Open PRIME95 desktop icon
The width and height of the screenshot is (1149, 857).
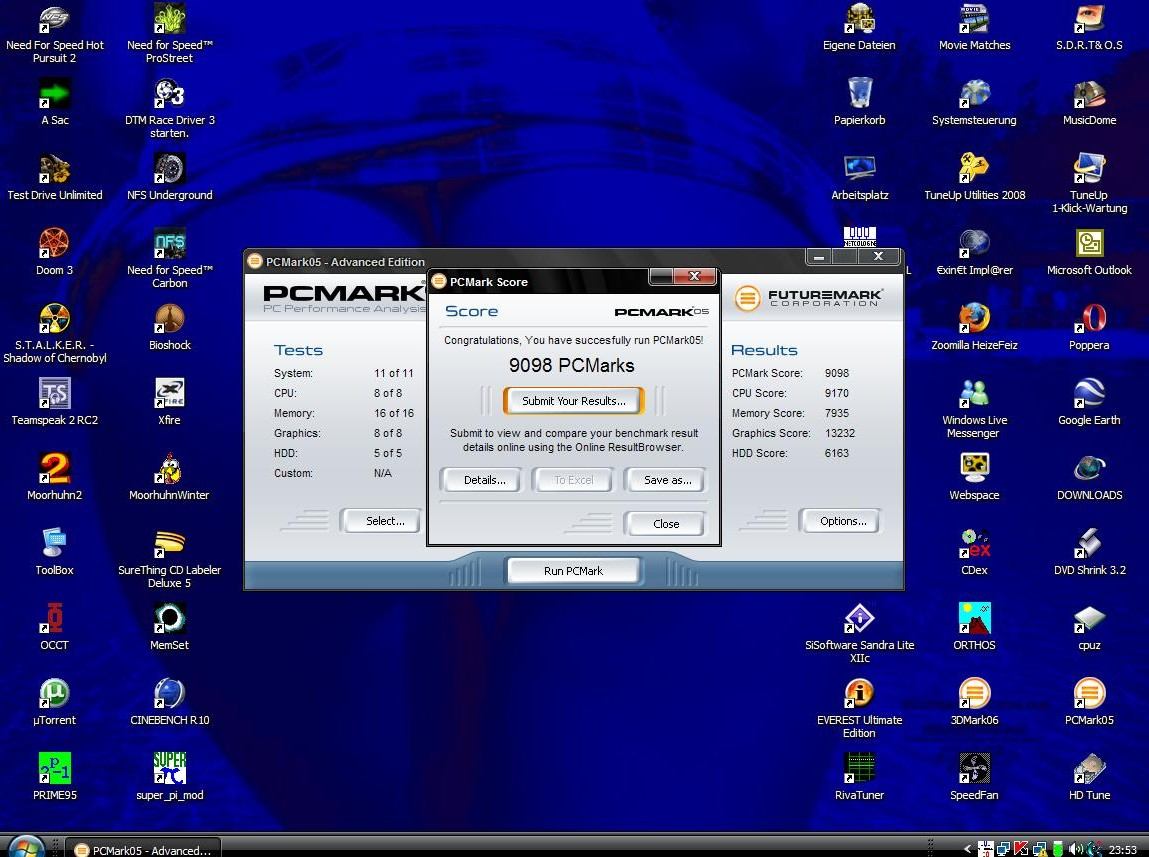tap(54, 768)
